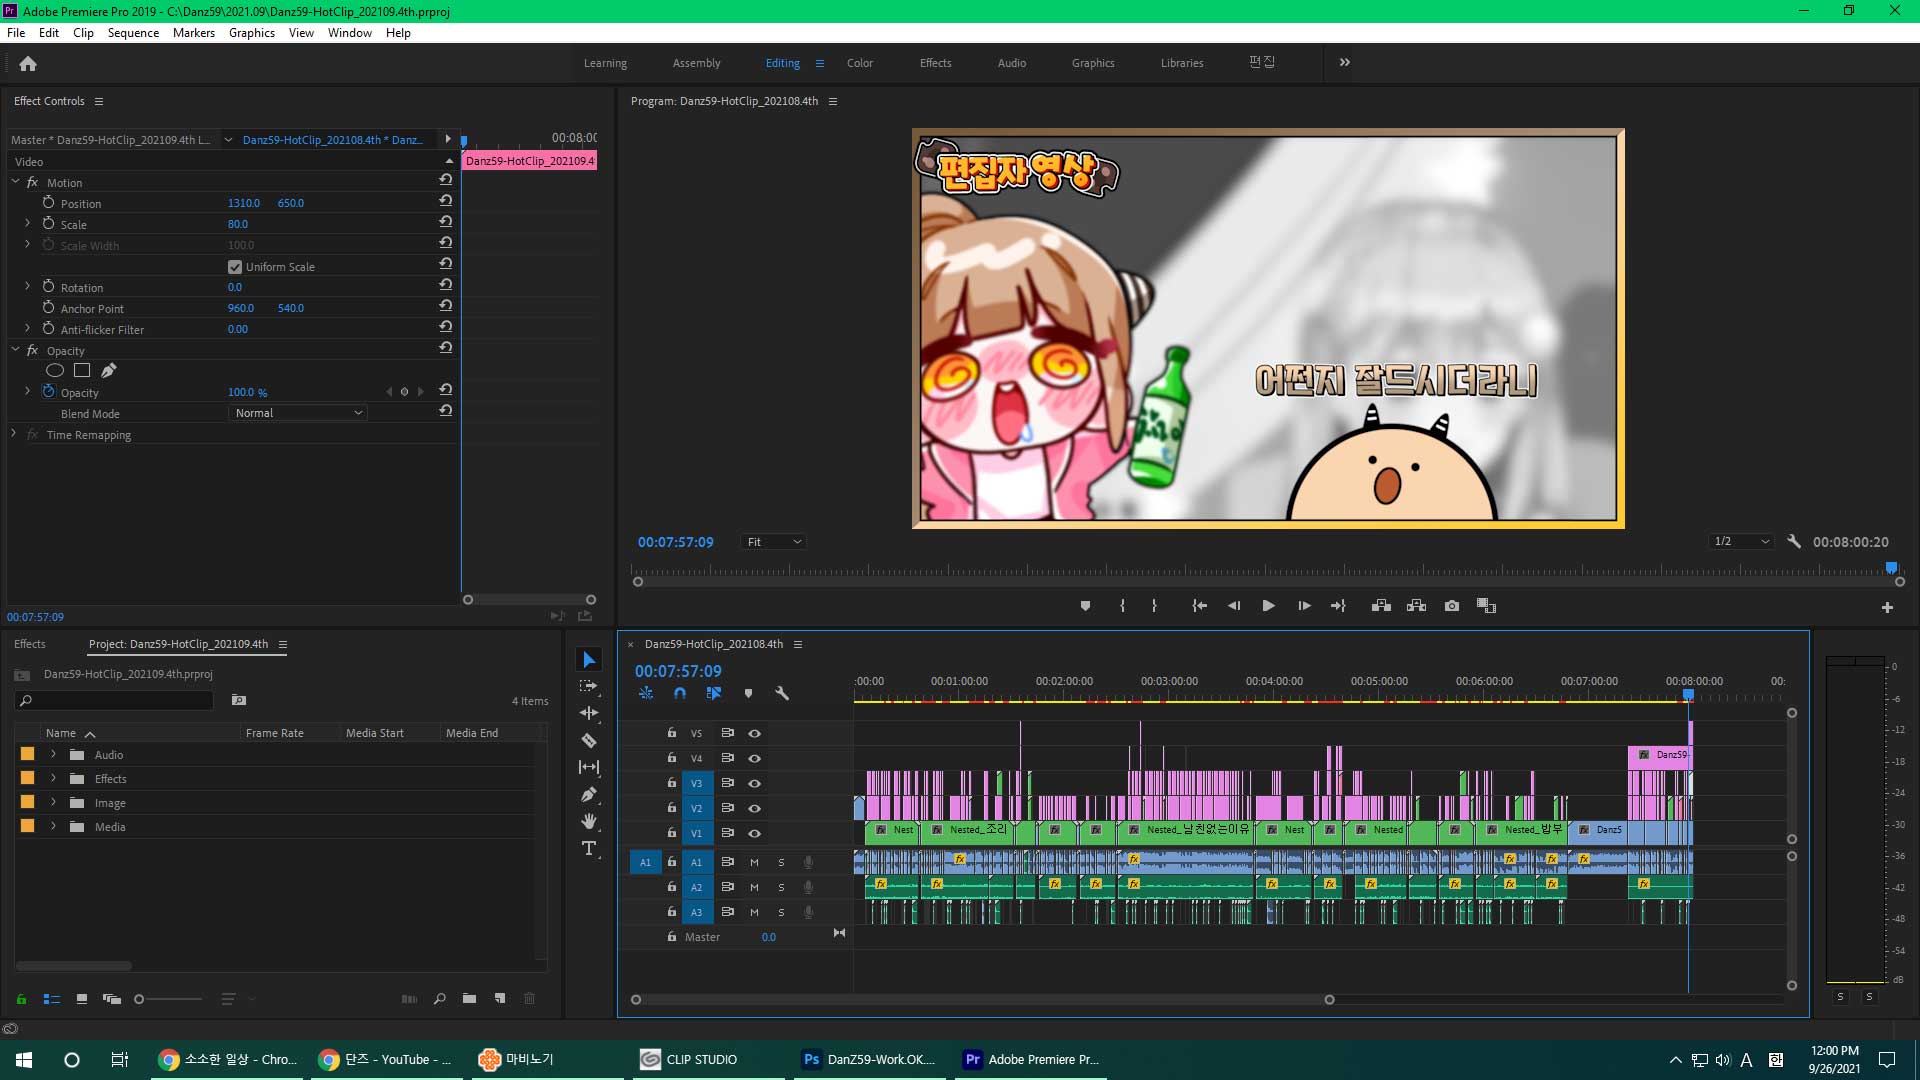Open the find icon in Project panel
1920x1080 pixels.
click(x=439, y=998)
